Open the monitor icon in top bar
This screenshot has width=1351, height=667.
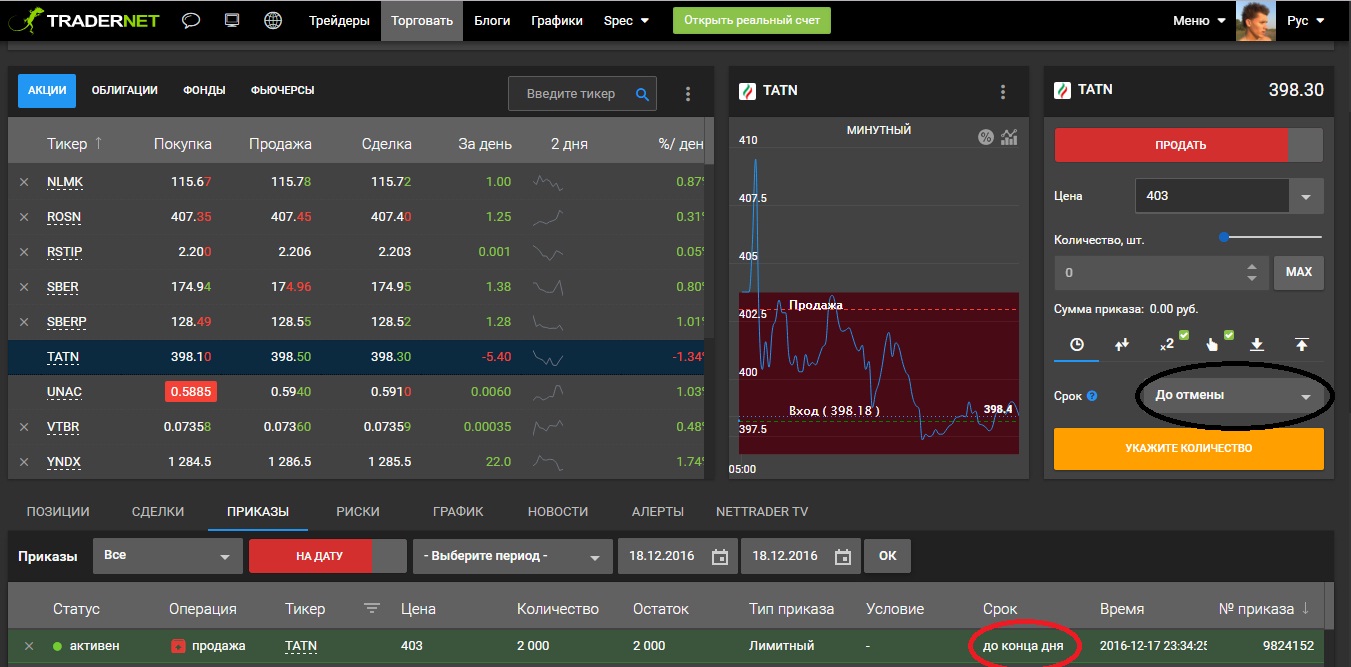click(232, 20)
